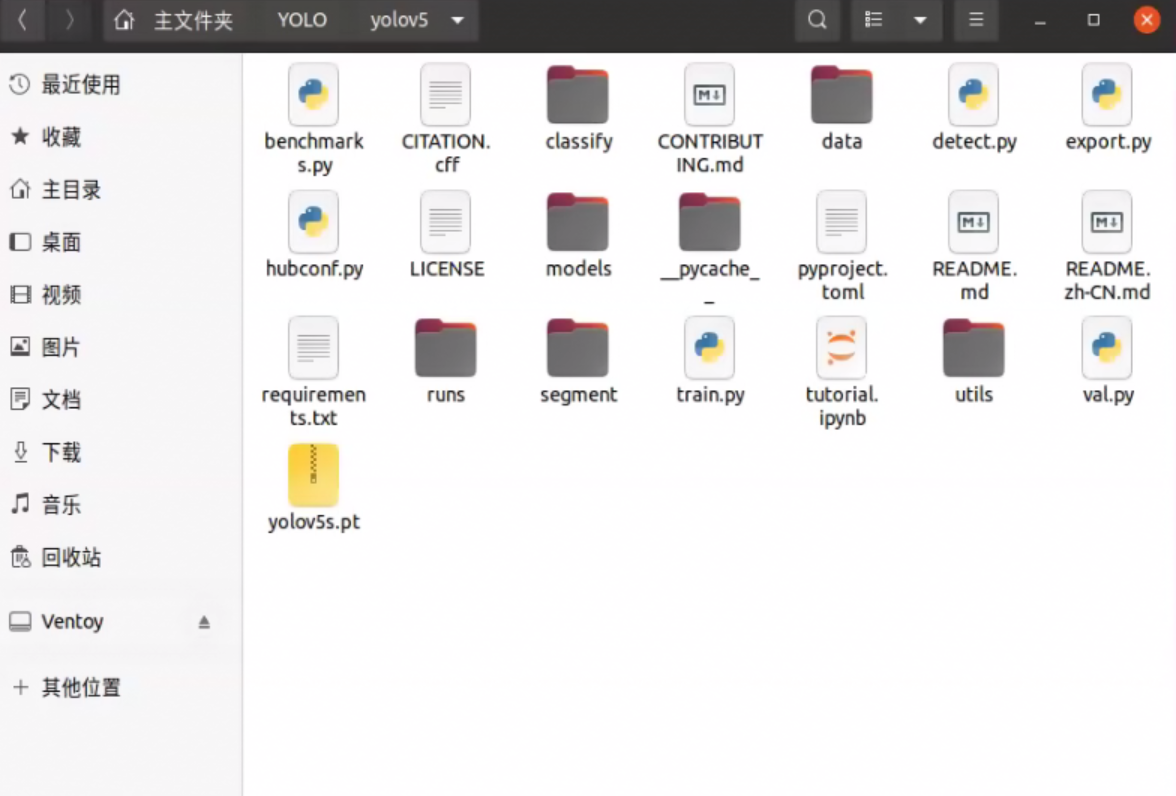Open the runs folder

(446, 348)
